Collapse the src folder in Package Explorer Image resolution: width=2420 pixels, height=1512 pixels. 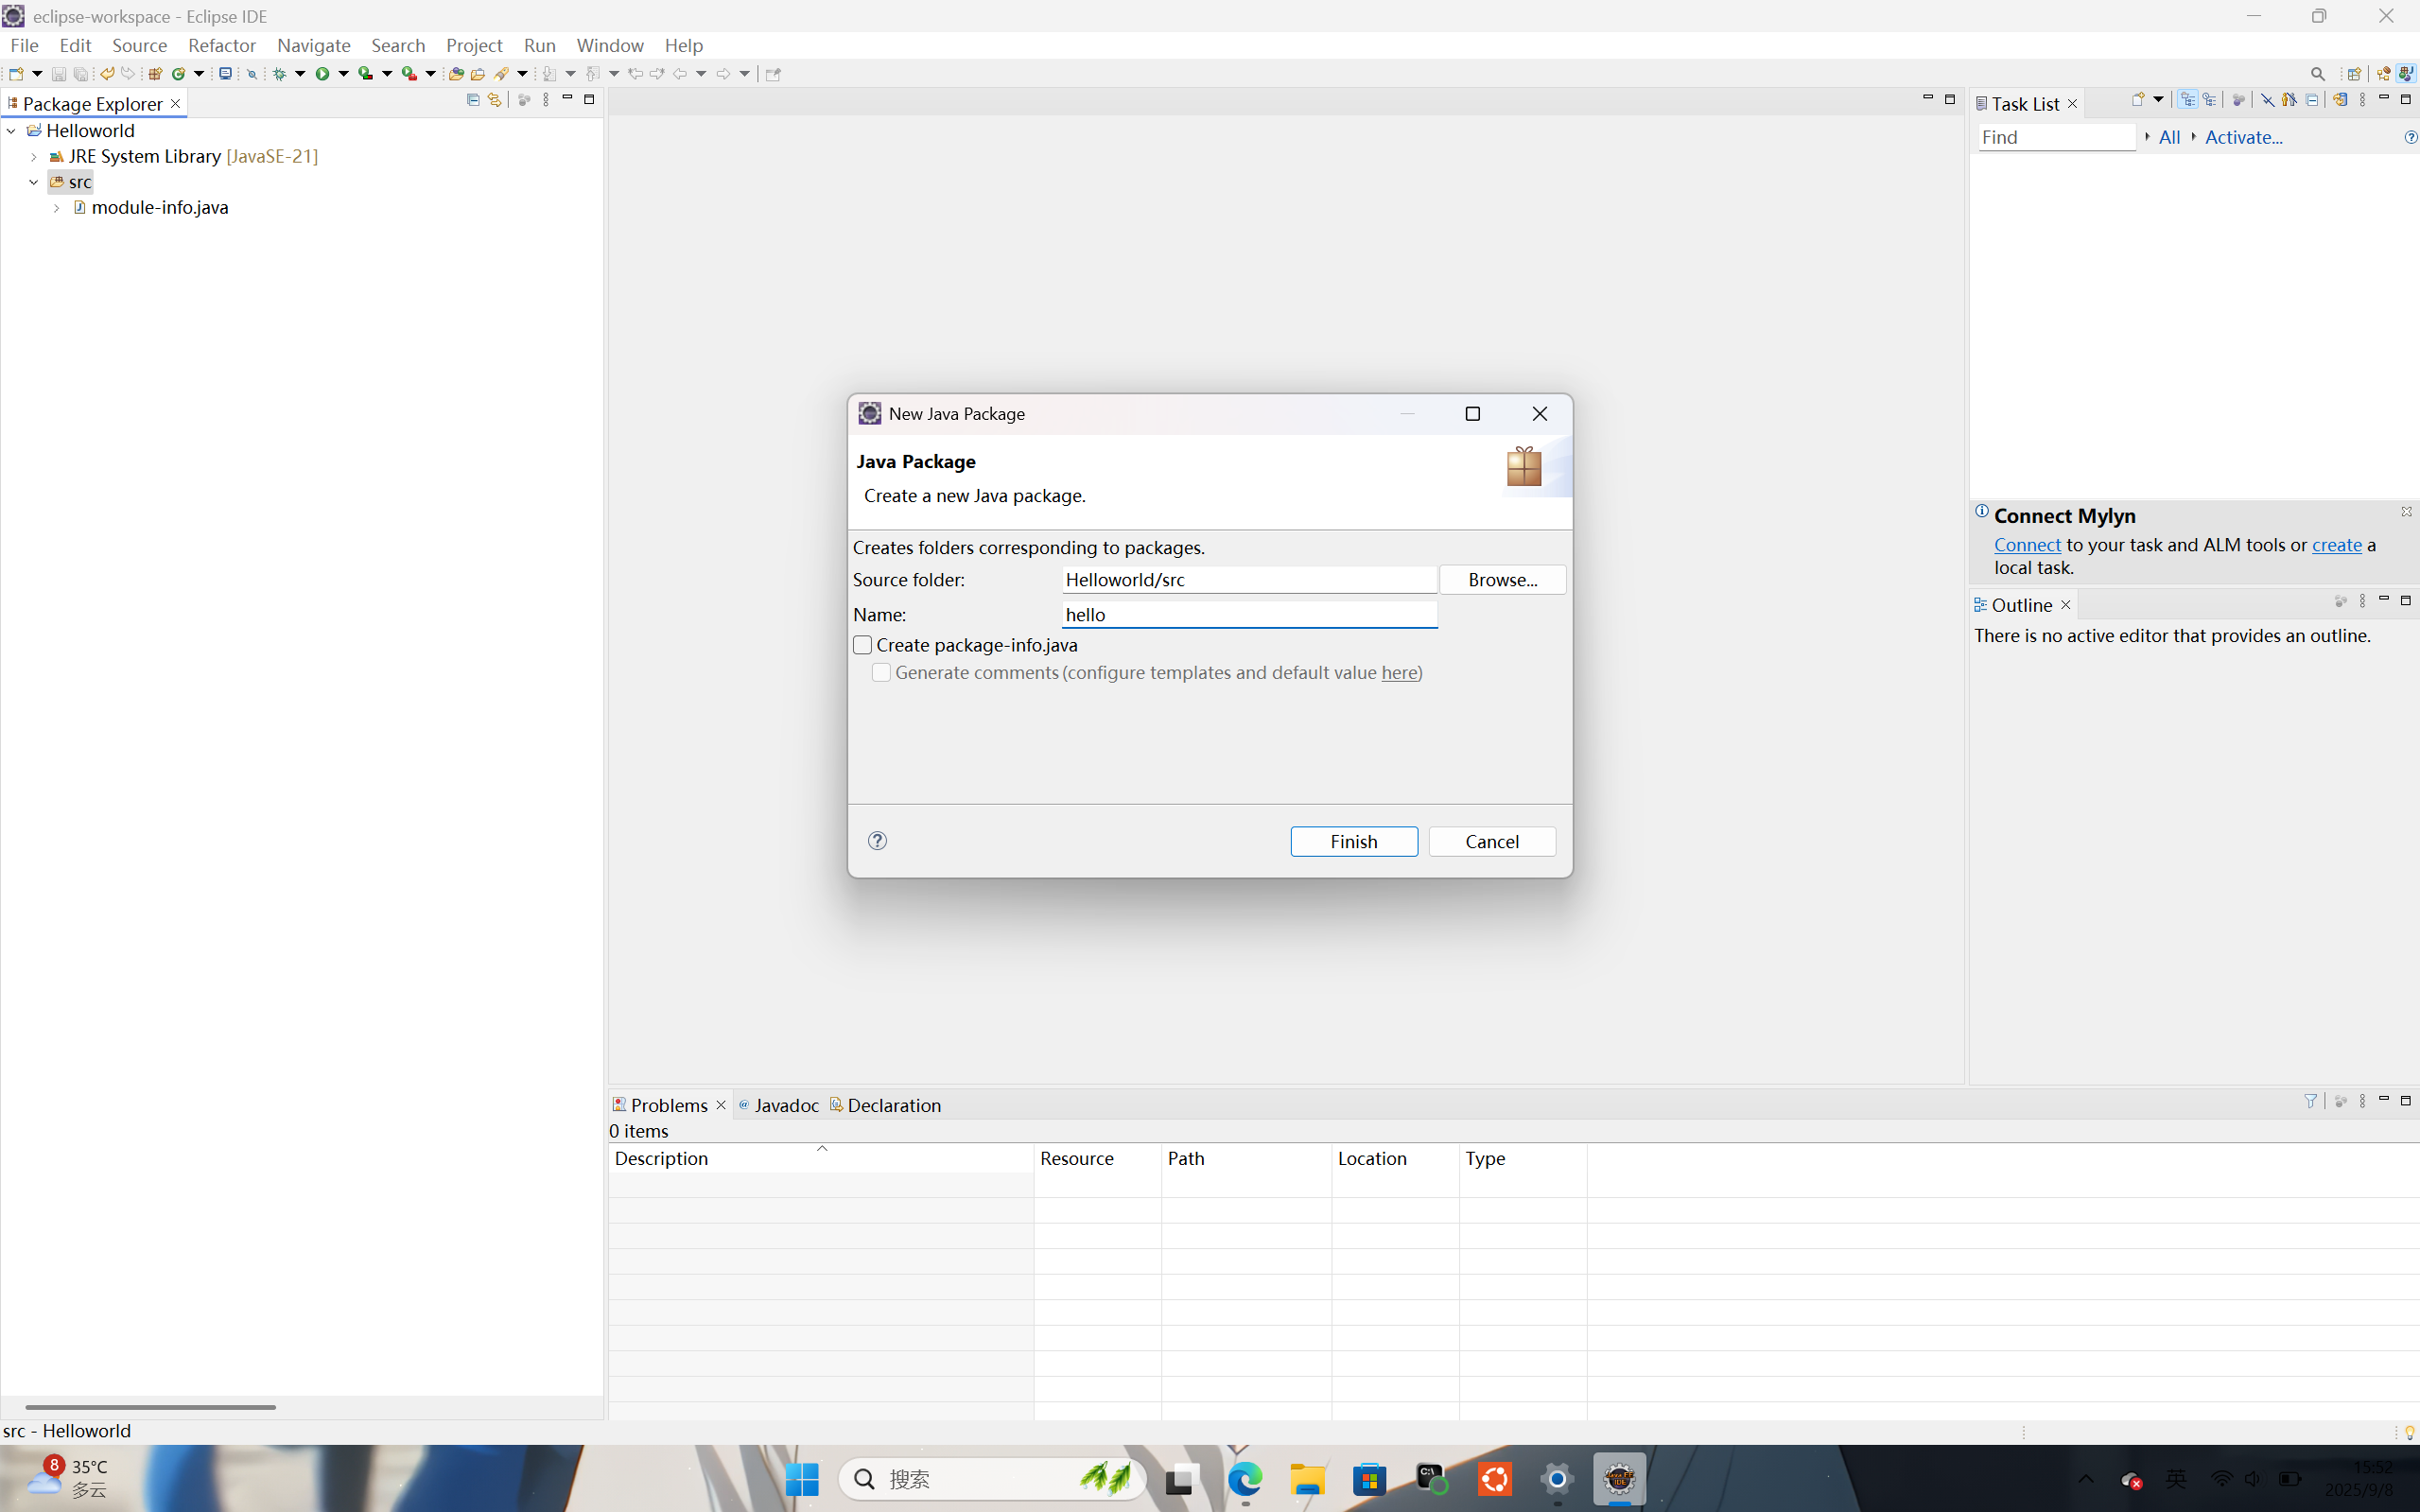34,181
